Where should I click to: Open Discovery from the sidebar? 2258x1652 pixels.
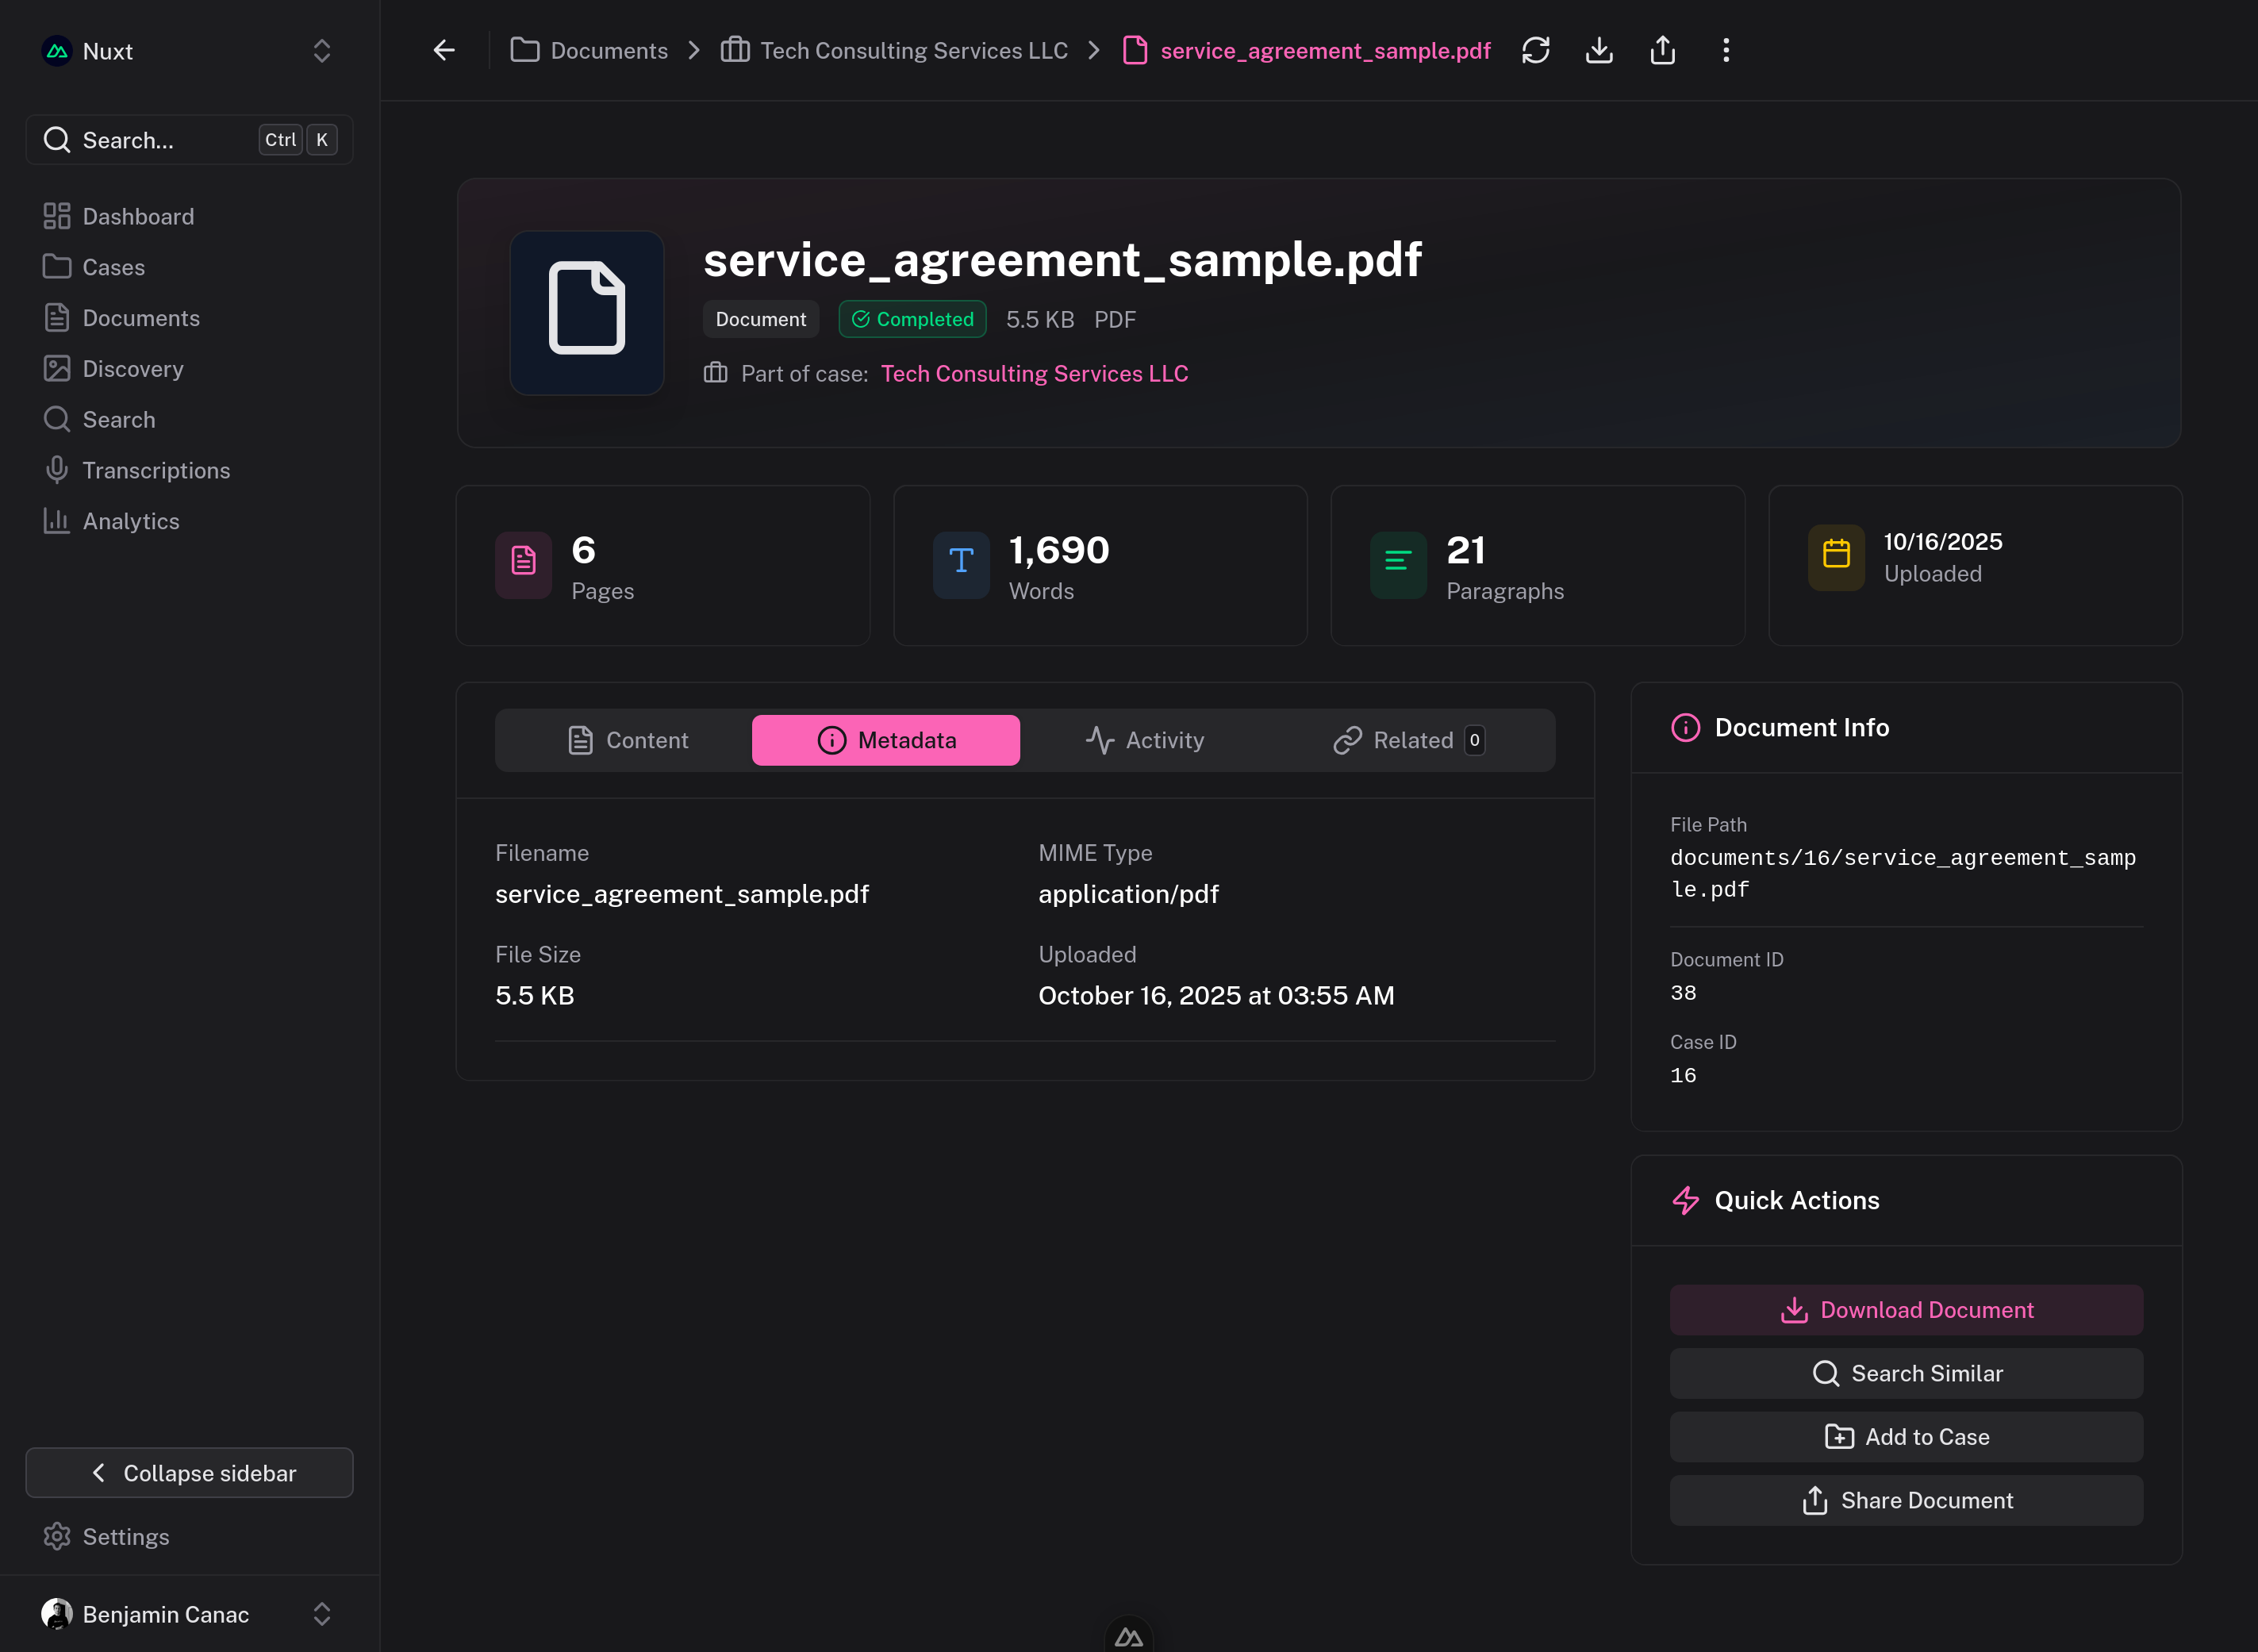click(133, 369)
